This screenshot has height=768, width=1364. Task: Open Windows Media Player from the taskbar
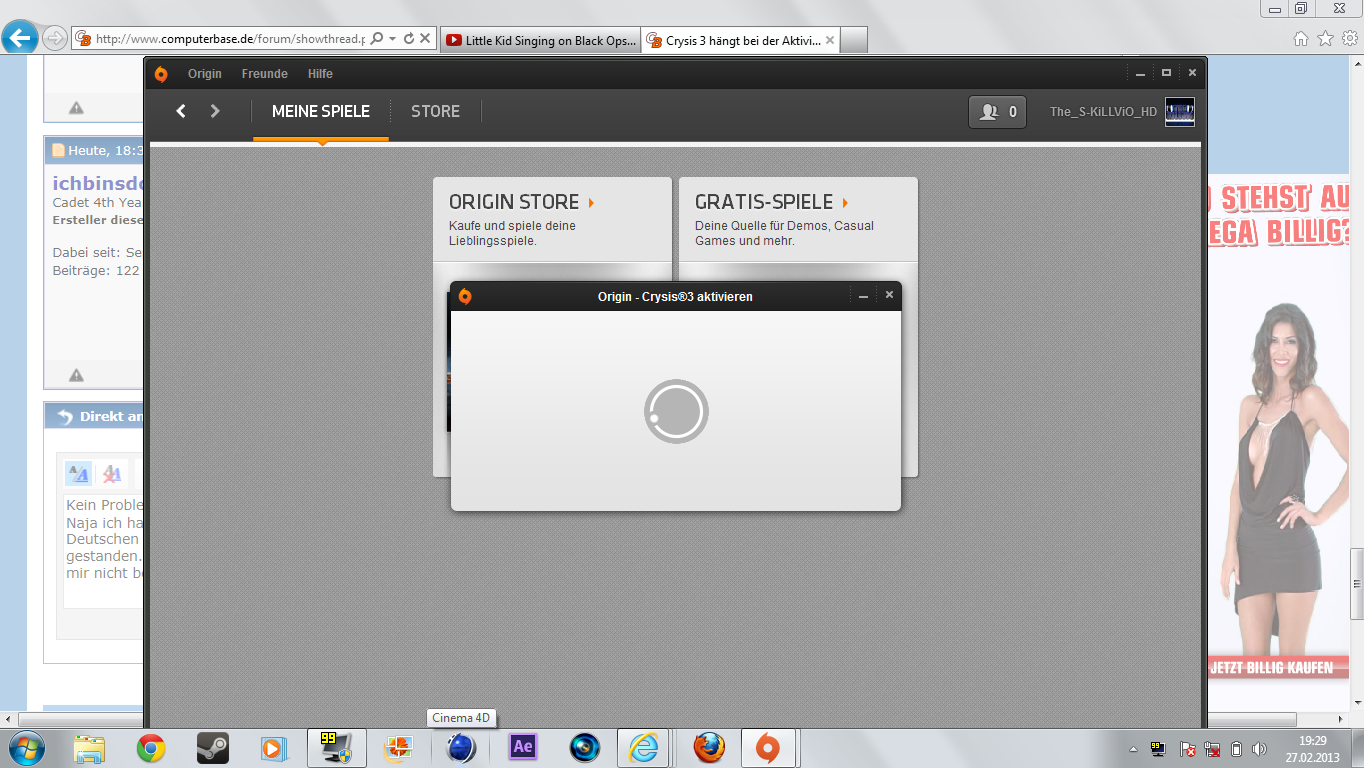272,748
